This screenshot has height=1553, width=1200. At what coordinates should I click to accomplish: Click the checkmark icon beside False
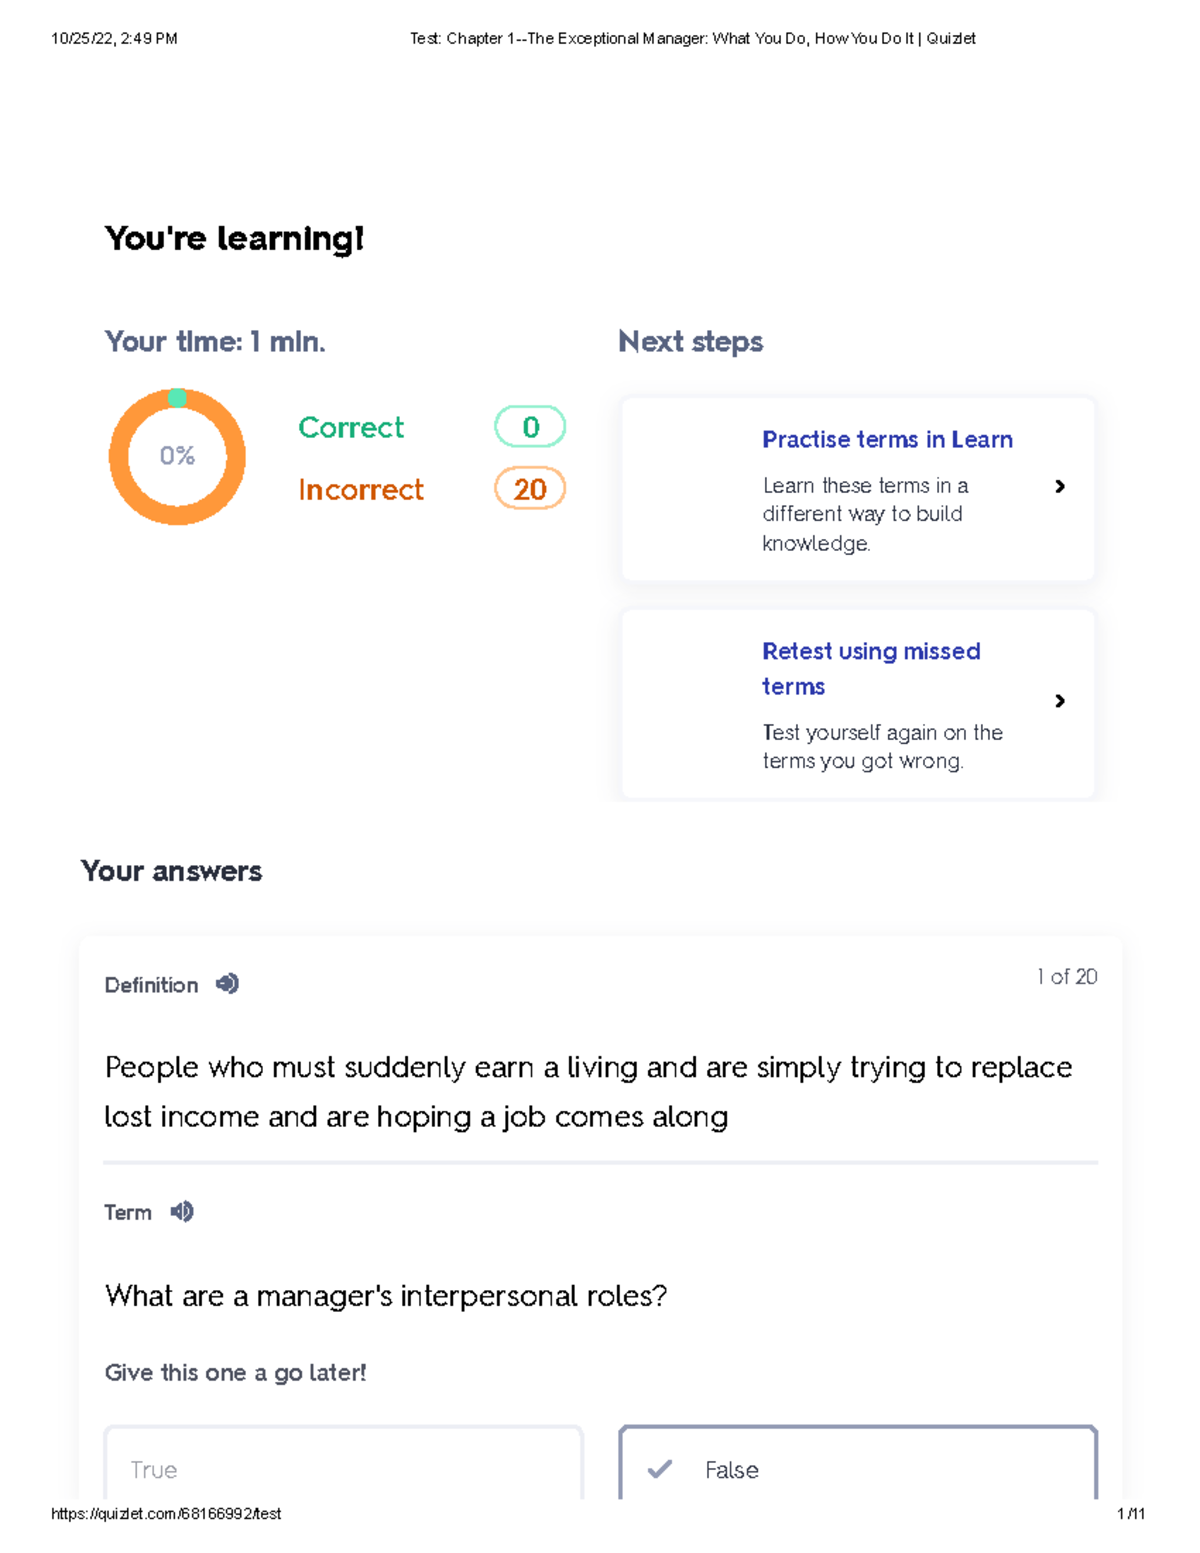pyautogui.click(x=660, y=1469)
